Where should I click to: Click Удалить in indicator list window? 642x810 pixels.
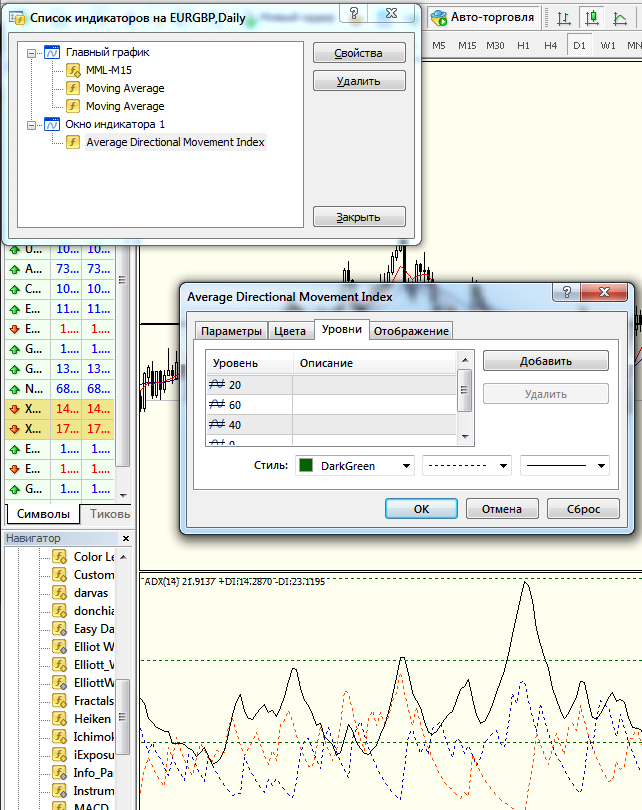359,81
